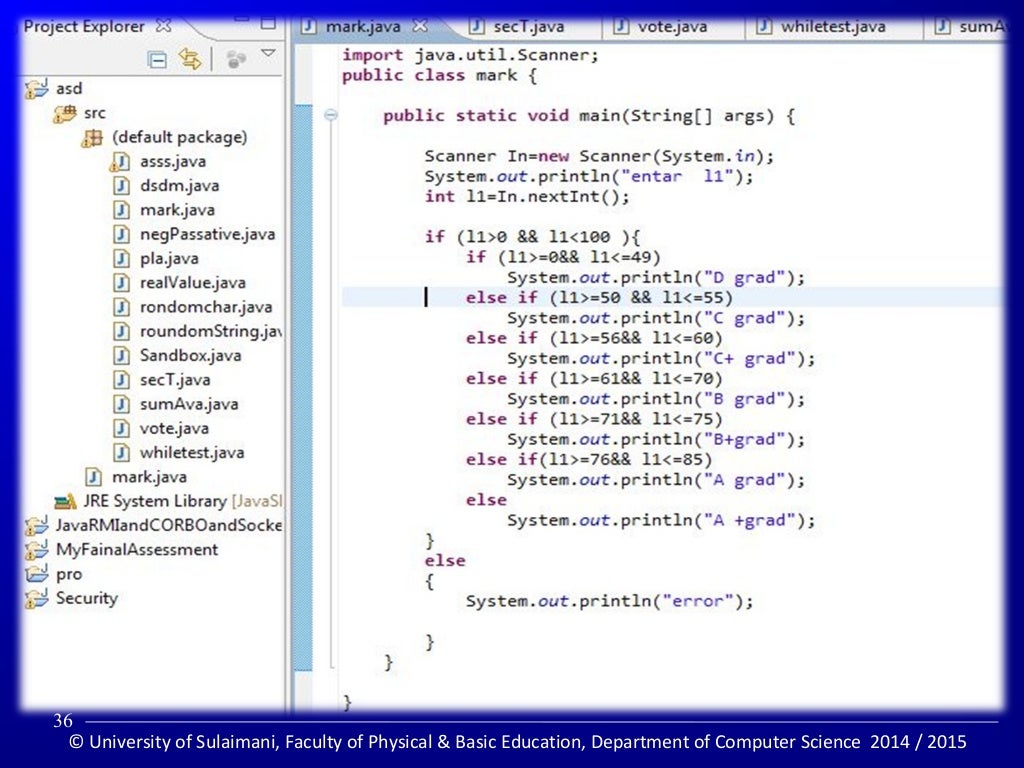Screen dimensions: 1024x768
Task: Maximize the Project Explorer panel
Action: point(267,20)
